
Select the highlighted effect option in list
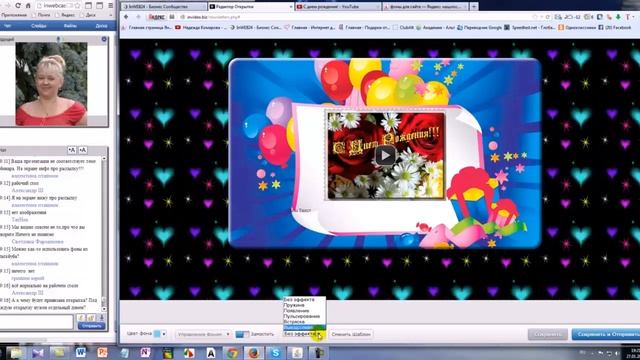pyautogui.click(x=304, y=327)
